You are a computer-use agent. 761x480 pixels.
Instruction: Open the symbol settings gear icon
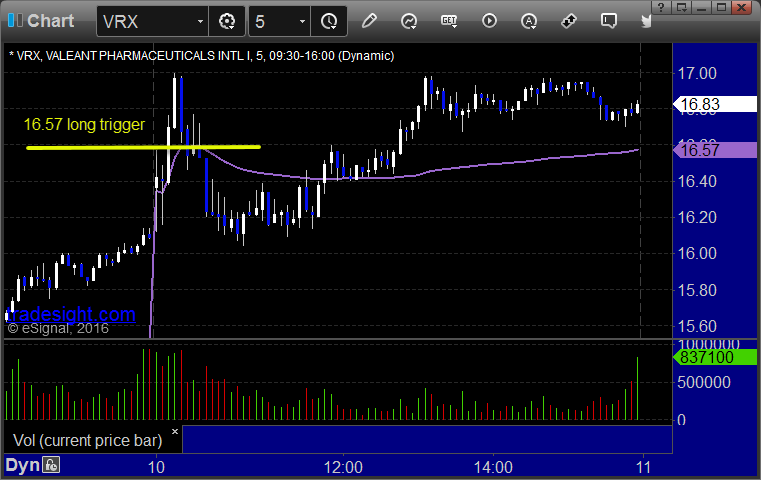227,21
